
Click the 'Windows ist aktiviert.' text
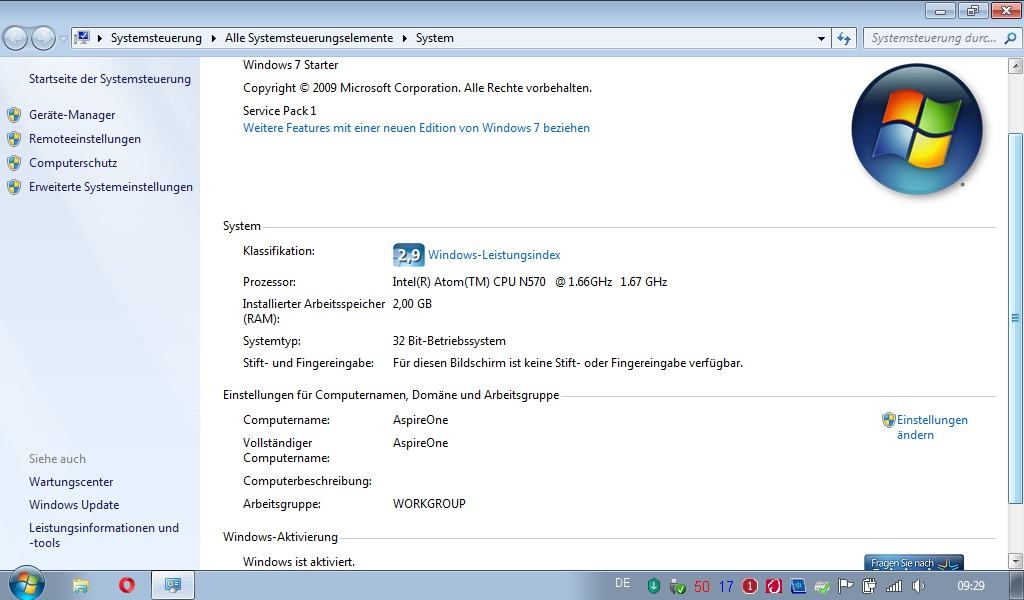click(x=298, y=561)
